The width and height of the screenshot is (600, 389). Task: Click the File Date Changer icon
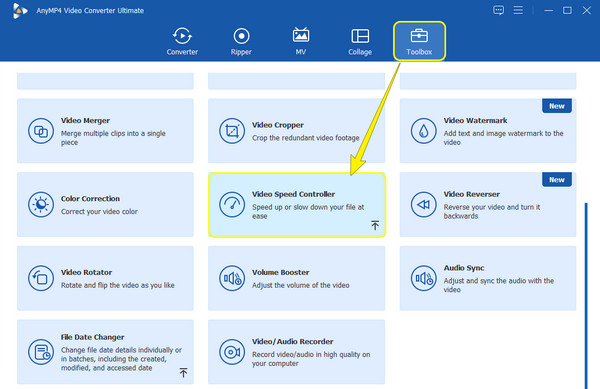pos(41,352)
